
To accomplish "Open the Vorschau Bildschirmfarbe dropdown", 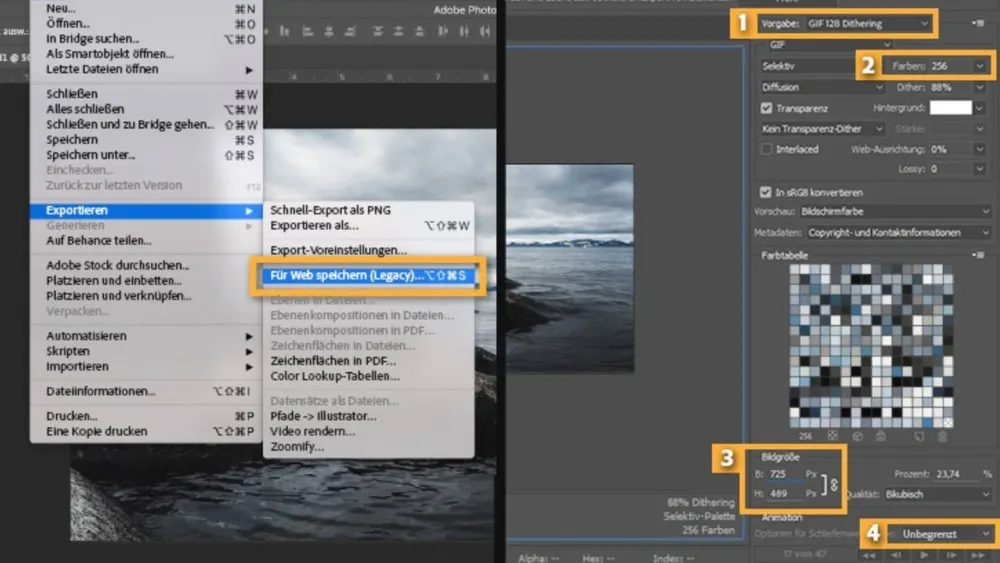I will coord(894,211).
